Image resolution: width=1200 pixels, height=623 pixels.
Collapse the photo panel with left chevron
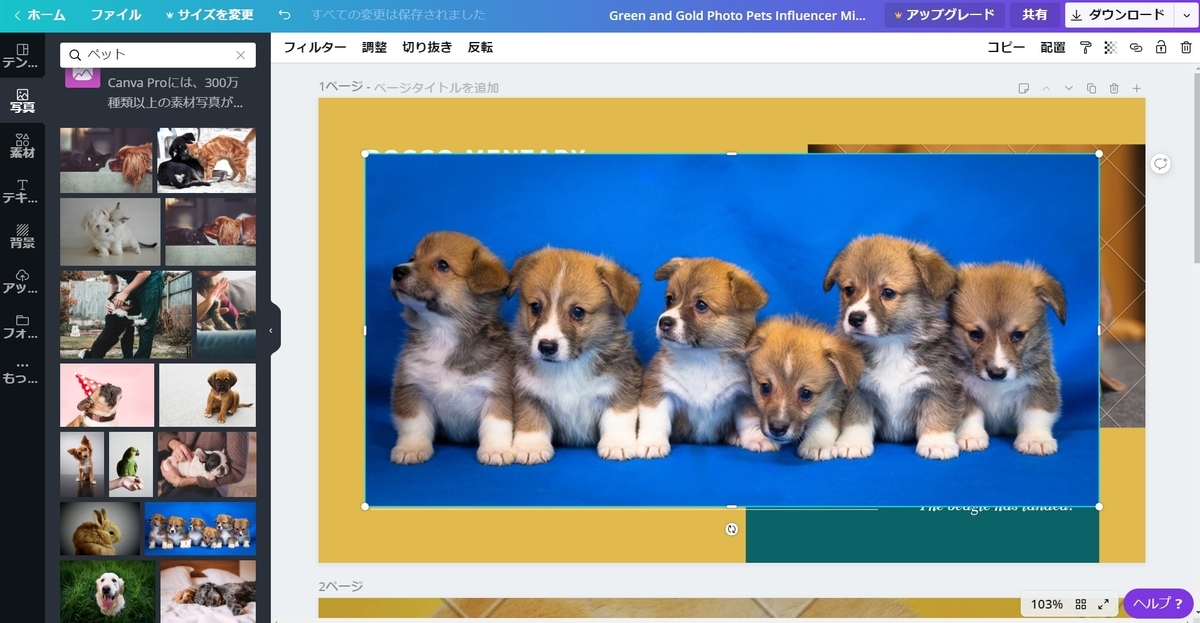pyautogui.click(x=271, y=328)
